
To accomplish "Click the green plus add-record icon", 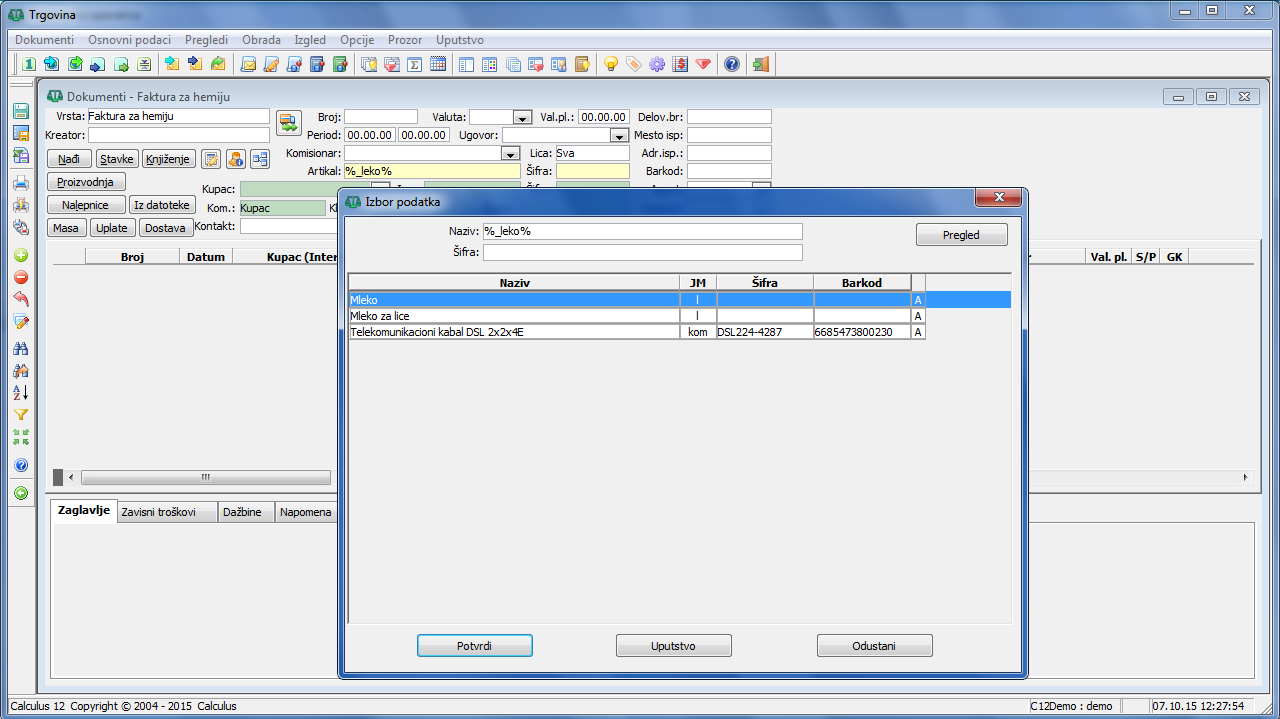I will click(x=20, y=255).
